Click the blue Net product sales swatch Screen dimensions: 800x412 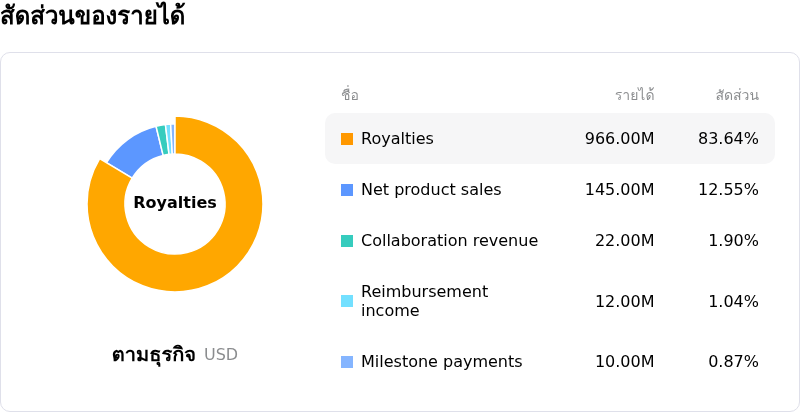[347, 190]
